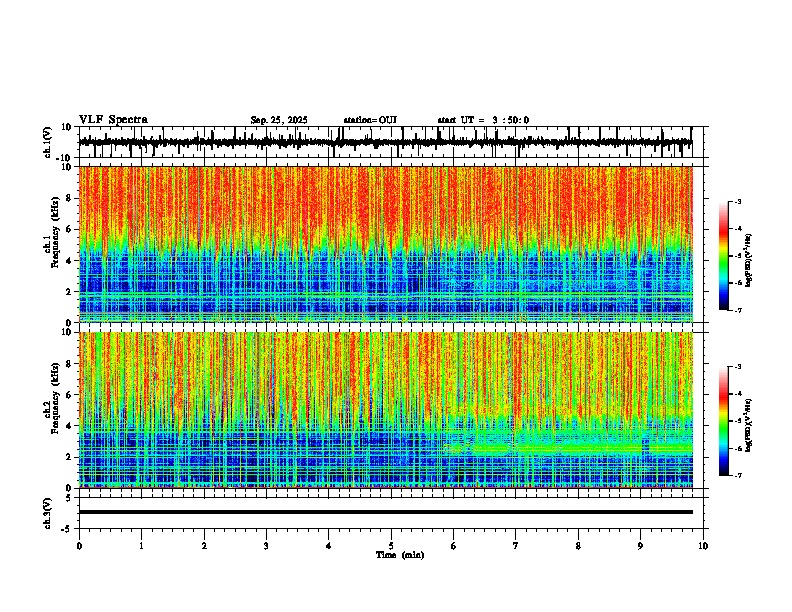Click the time axis tick label "0"
The width and height of the screenshot is (792, 612).
click(x=79, y=546)
